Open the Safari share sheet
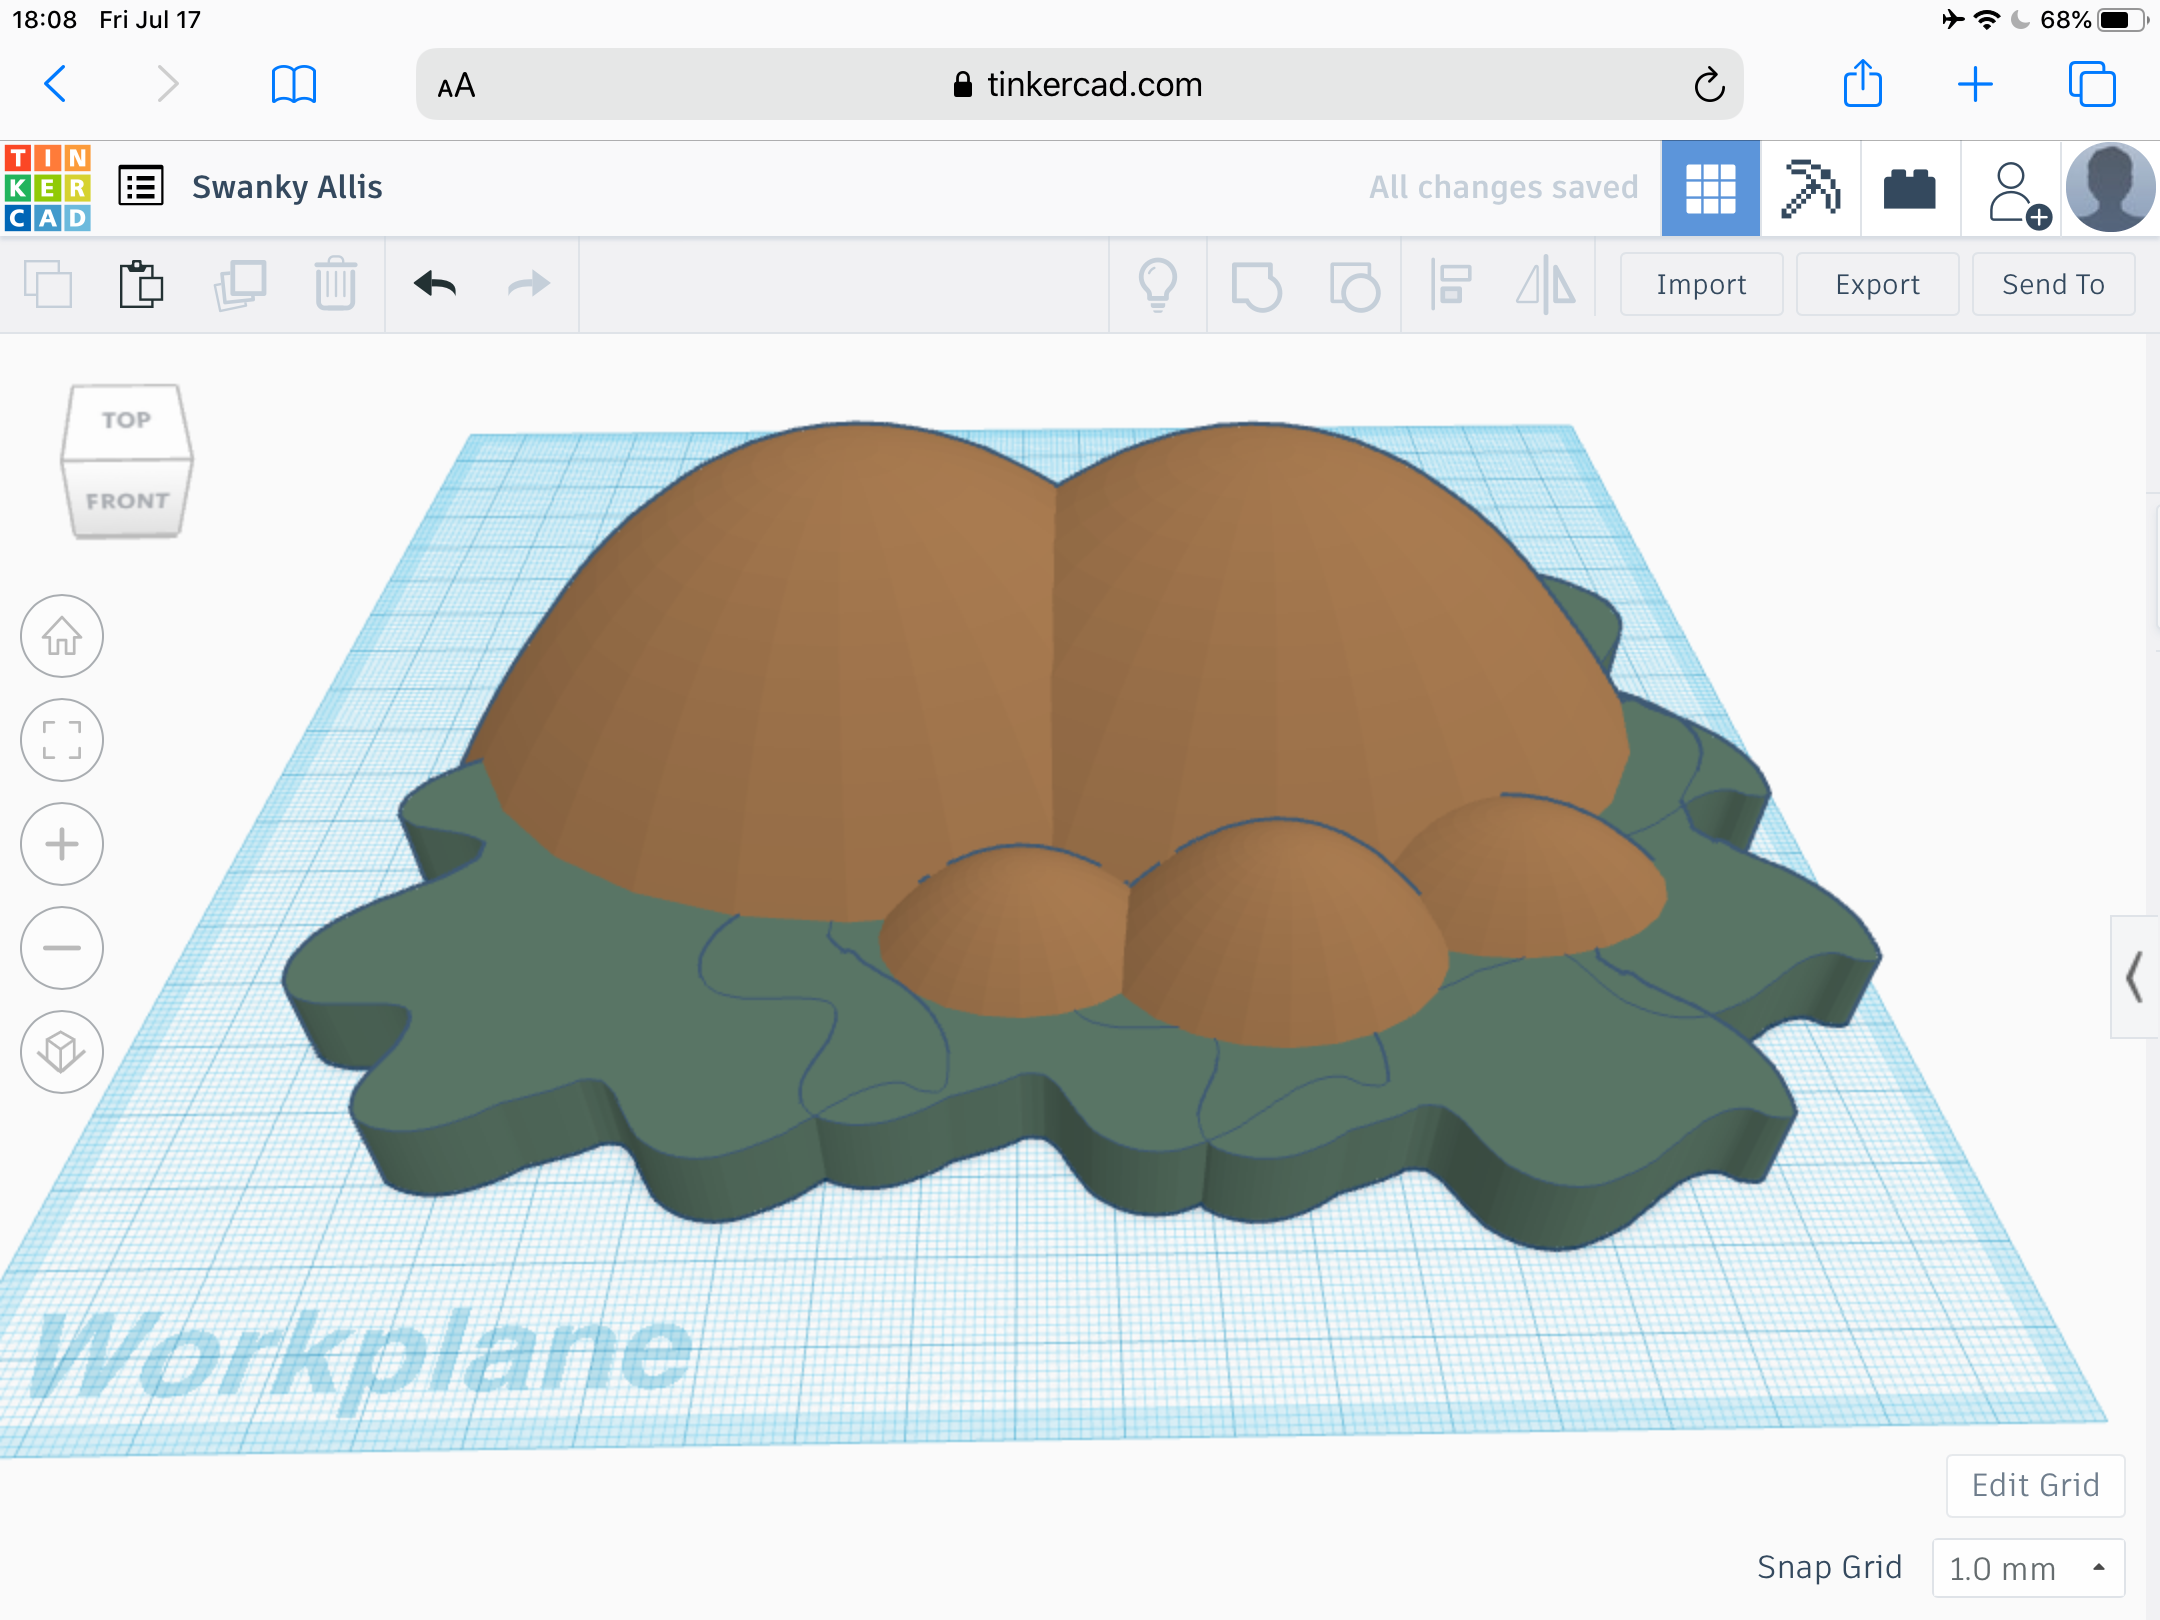This screenshot has height=1620, width=2160. [1862, 83]
